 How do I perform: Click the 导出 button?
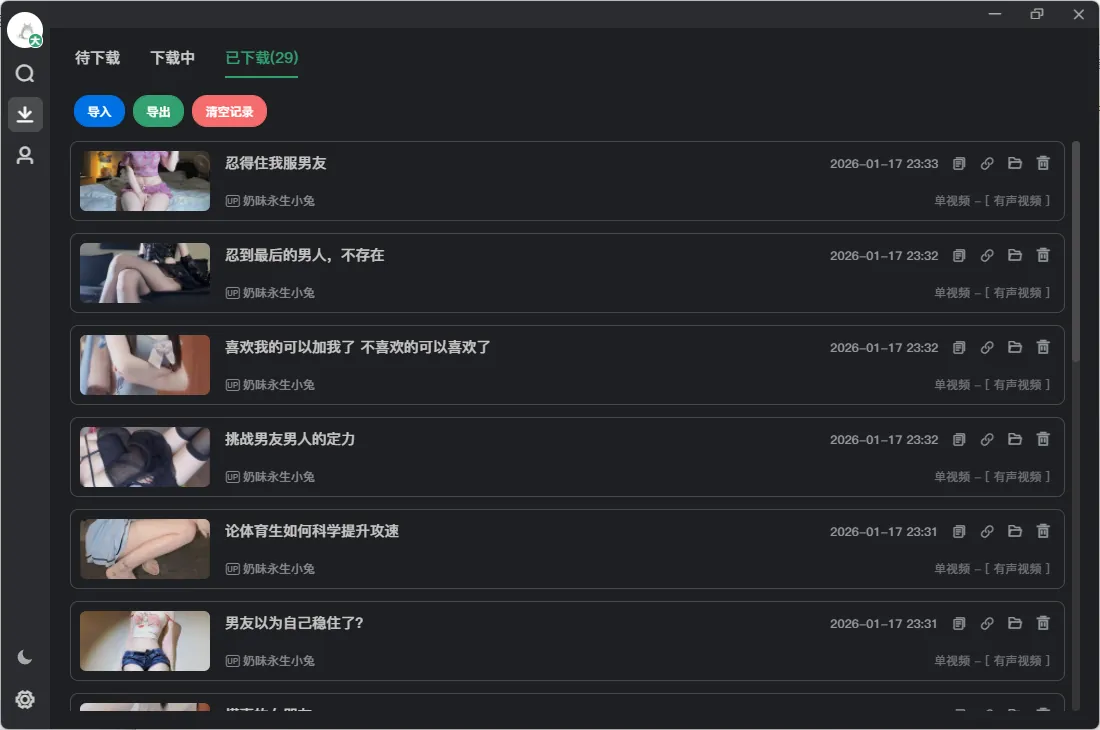[157, 111]
